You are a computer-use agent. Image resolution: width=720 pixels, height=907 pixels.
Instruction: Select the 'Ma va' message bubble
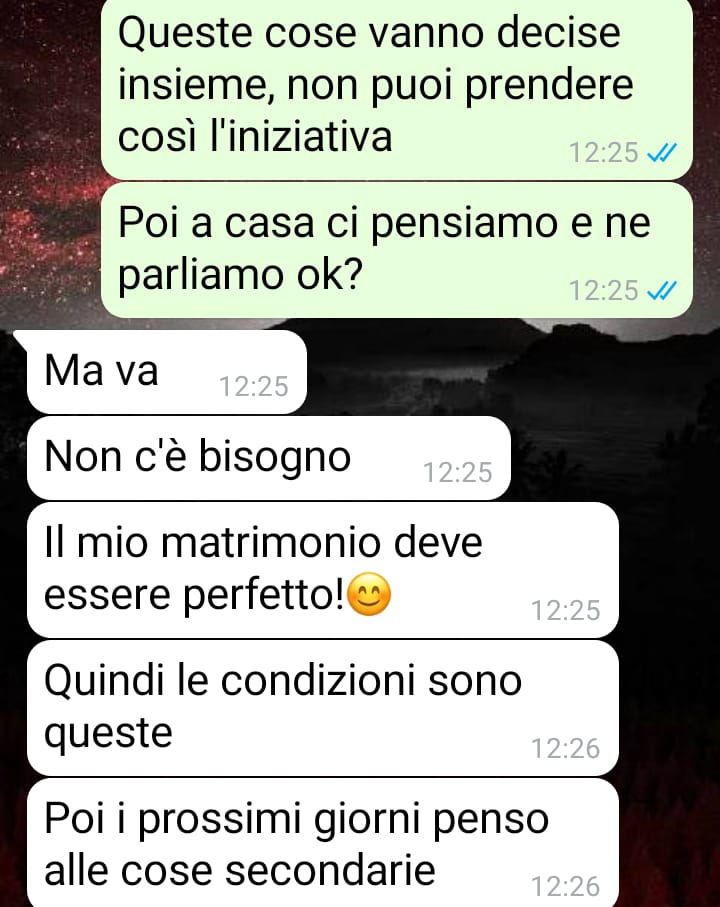pos(167,372)
